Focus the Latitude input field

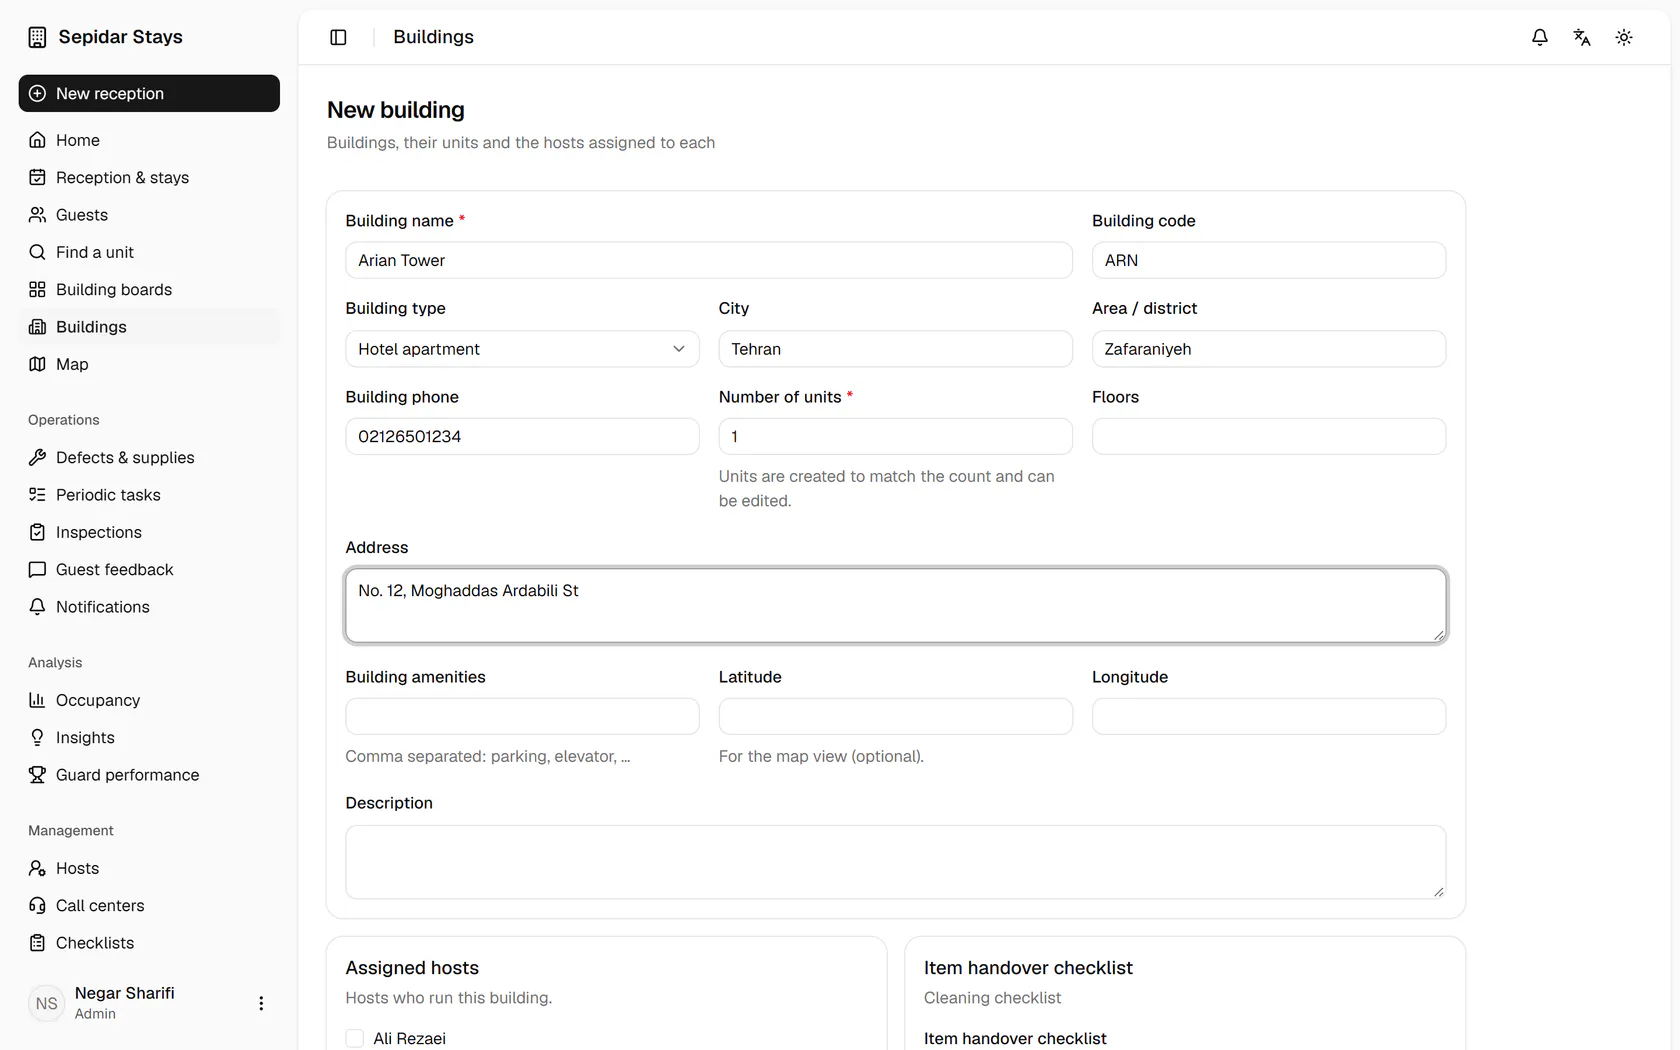coord(895,717)
